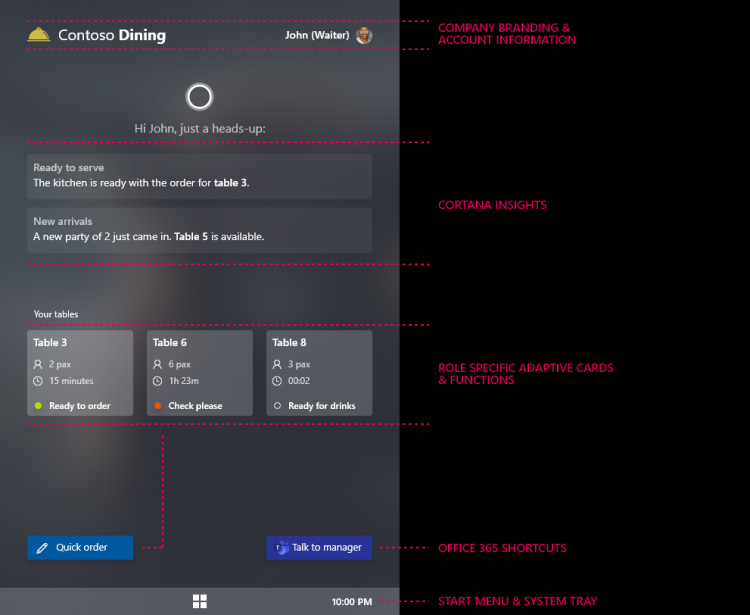Viewport: 750px width, 615px height.
Task: Select the green Ready to order status dot
Action: [x=38, y=406]
